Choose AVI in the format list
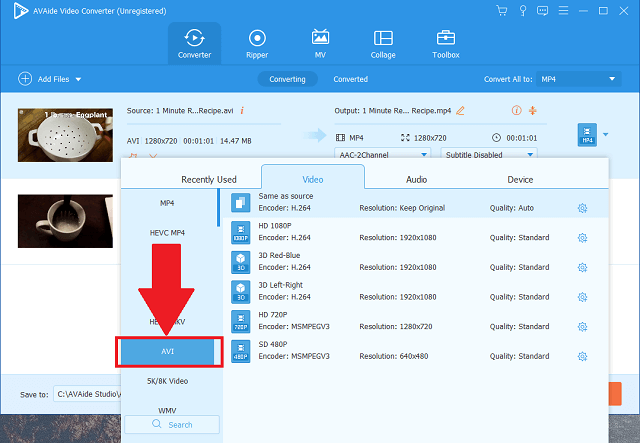Screen dimensions: 640x443 pyautogui.click(x=167, y=351)
